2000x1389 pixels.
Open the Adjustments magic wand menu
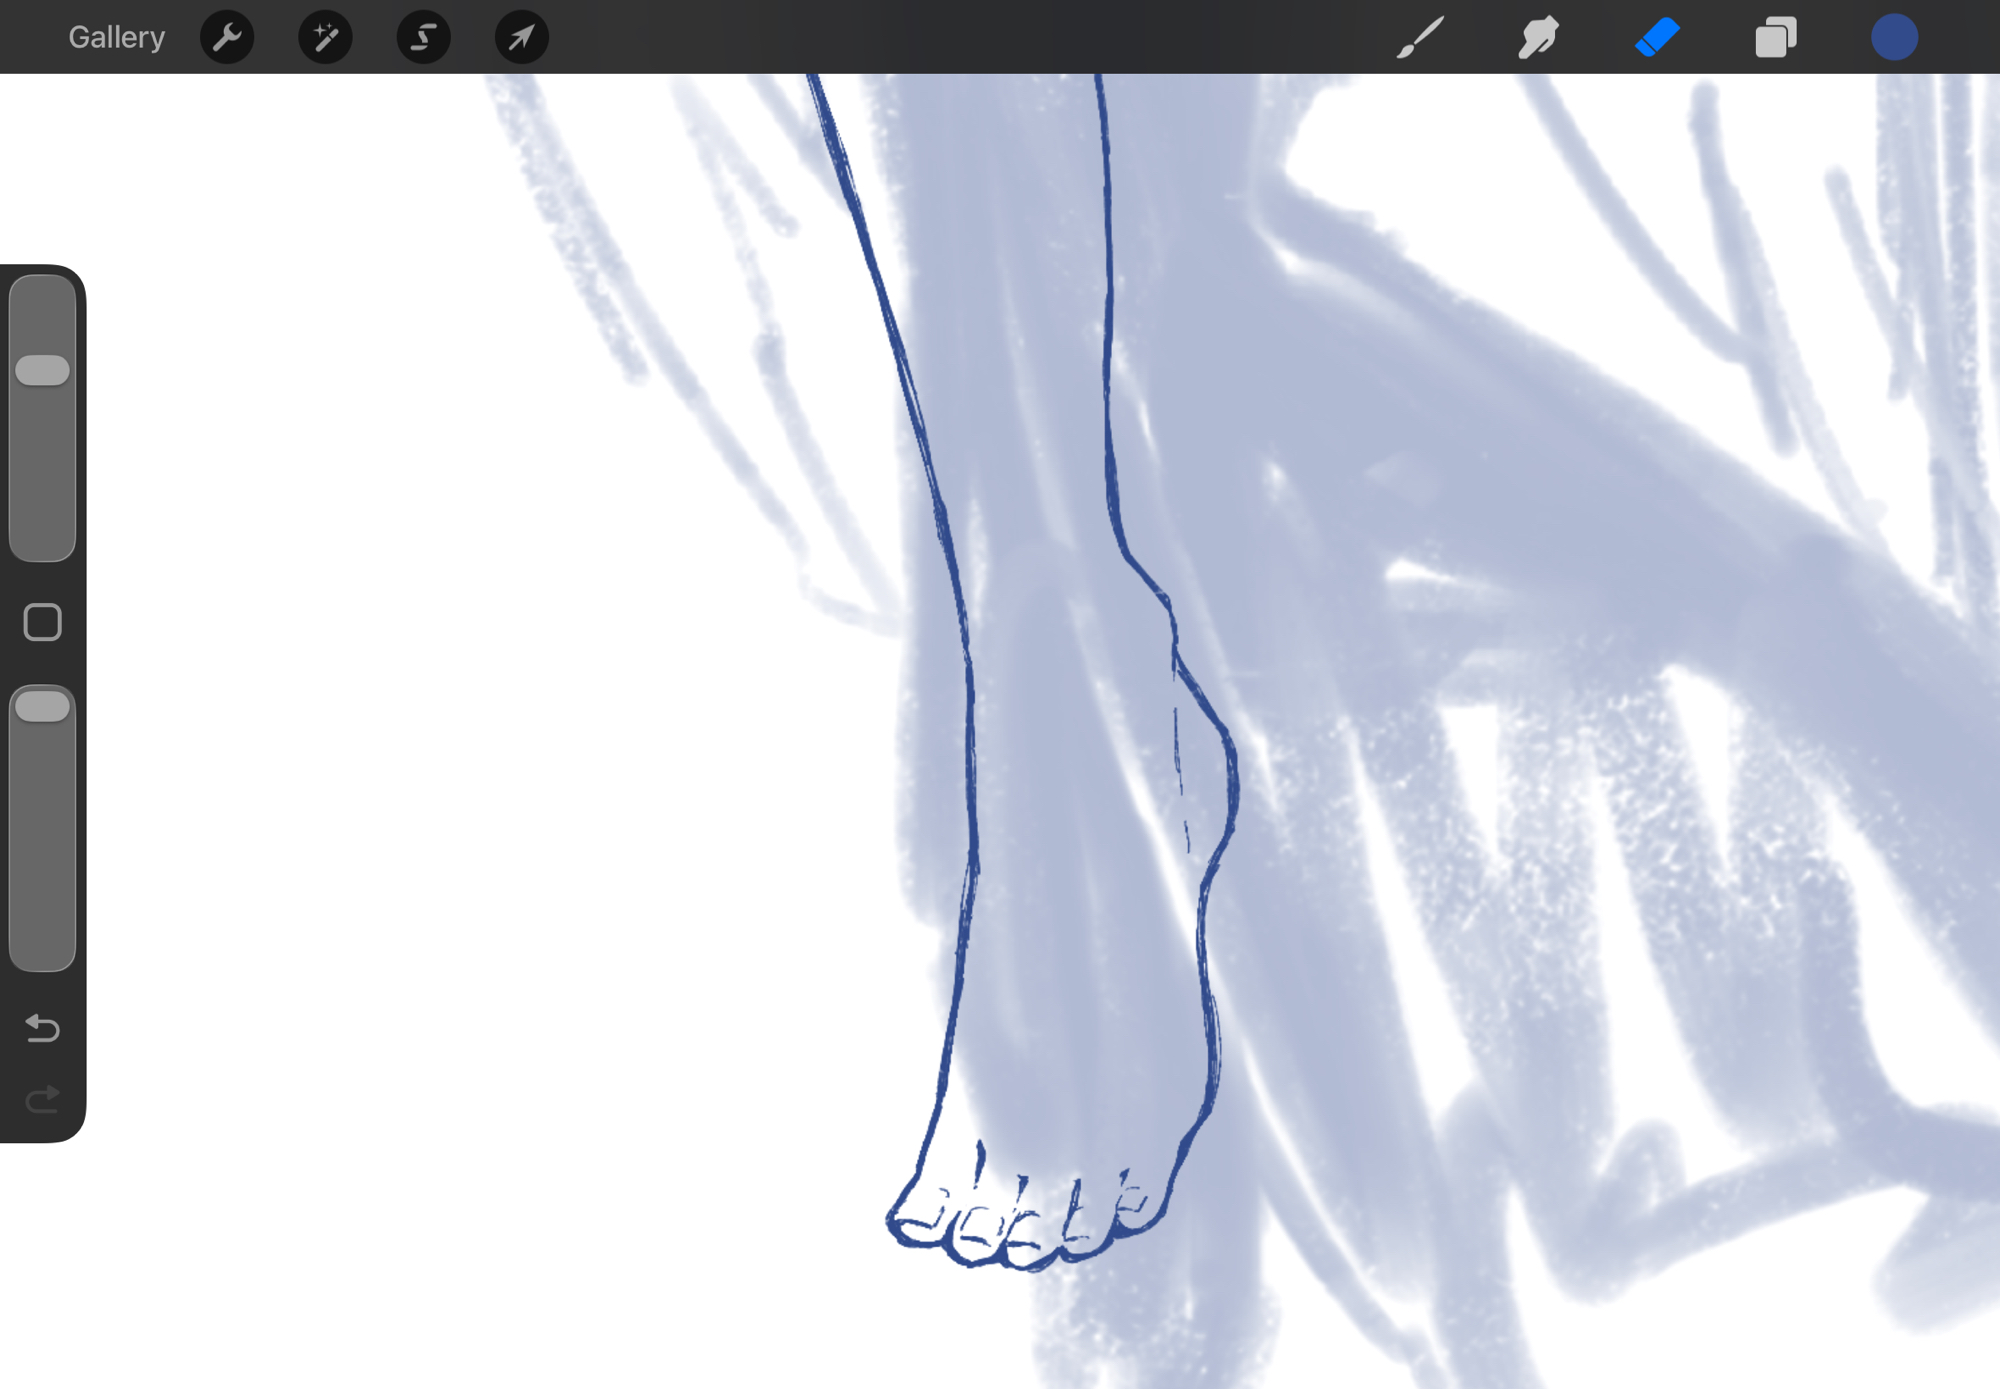[x=325, y=38]
